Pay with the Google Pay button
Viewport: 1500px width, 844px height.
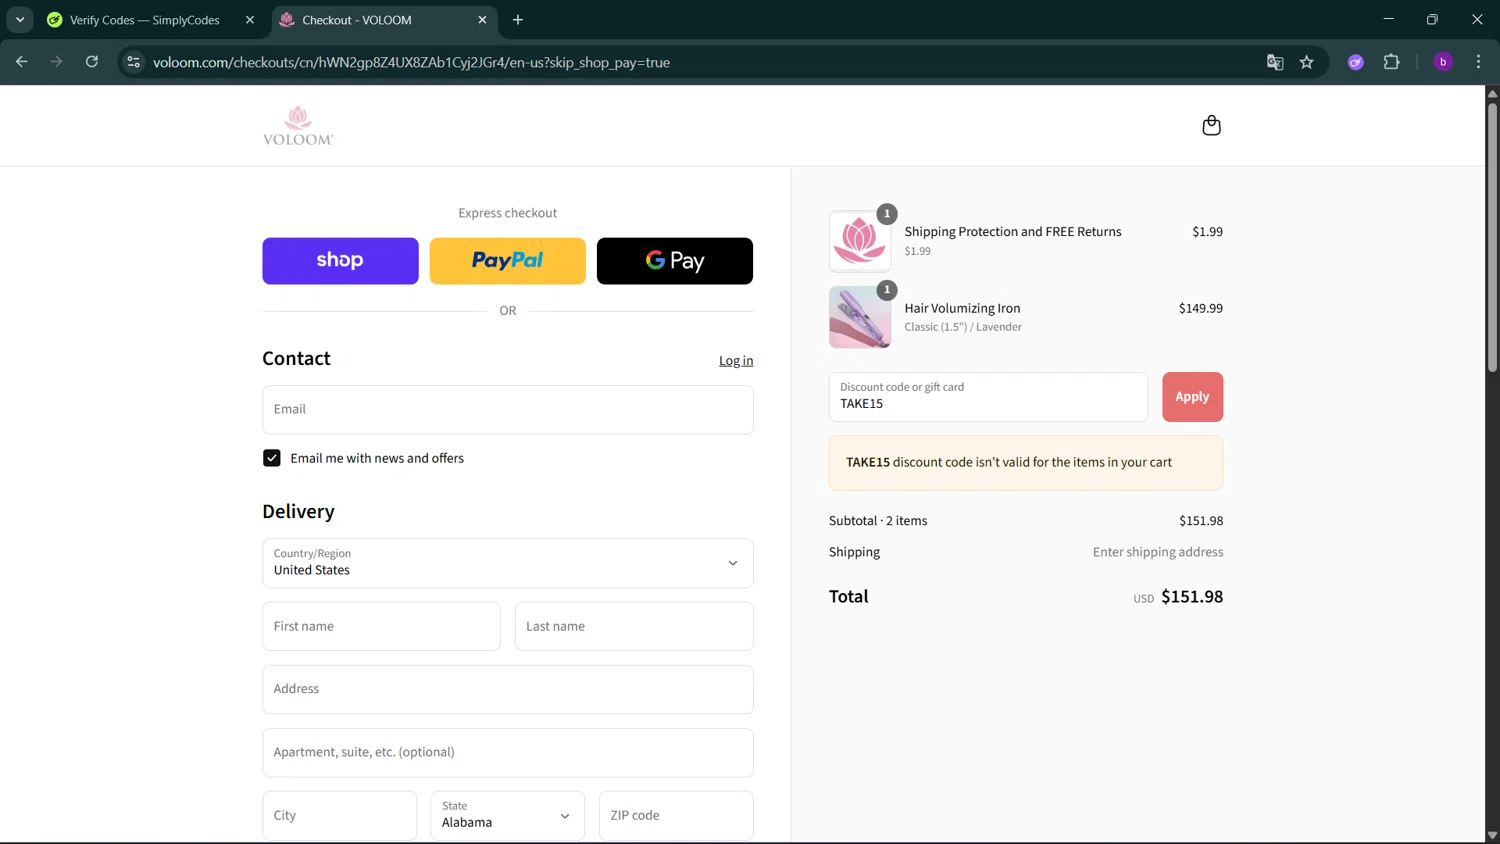675,261
